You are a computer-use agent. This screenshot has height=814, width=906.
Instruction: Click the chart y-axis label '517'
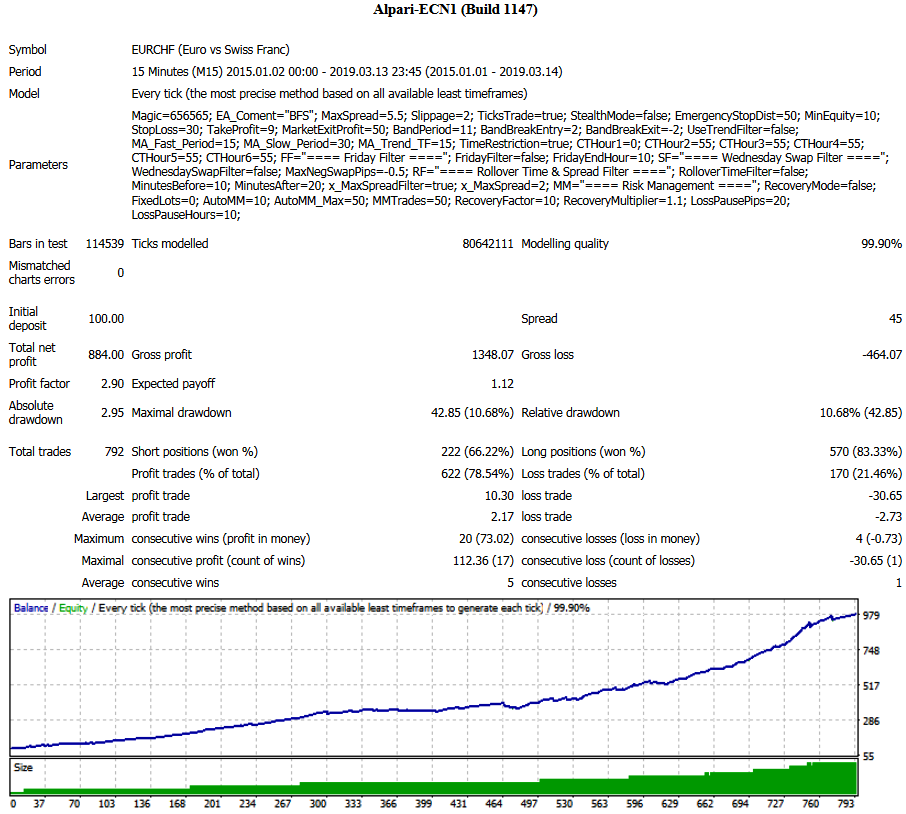click(x=871, y=686)
